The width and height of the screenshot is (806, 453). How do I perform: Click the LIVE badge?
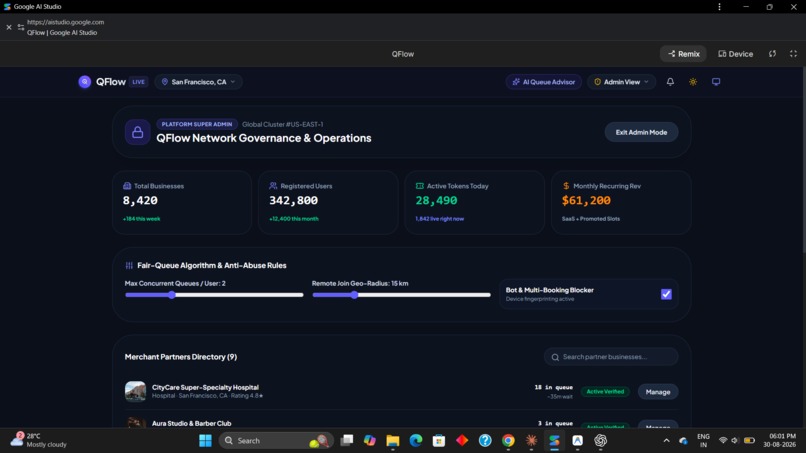[138, 82]
